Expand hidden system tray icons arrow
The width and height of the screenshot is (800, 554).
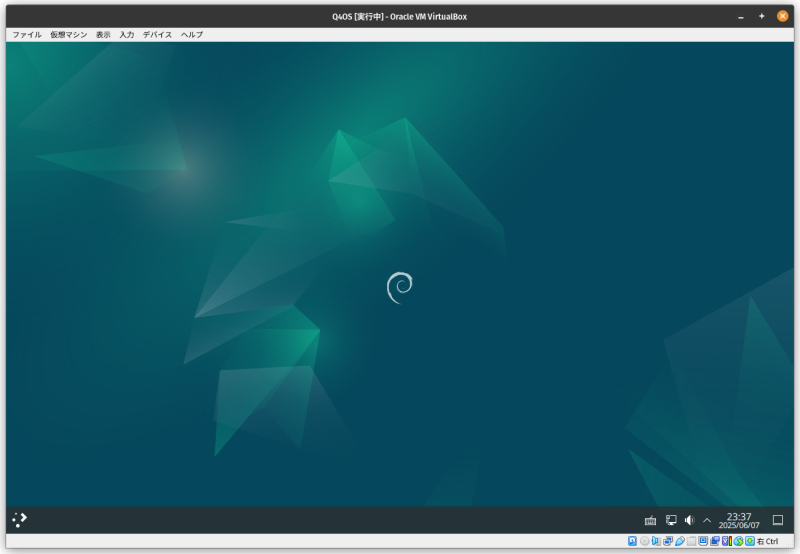tap(707, 520)
